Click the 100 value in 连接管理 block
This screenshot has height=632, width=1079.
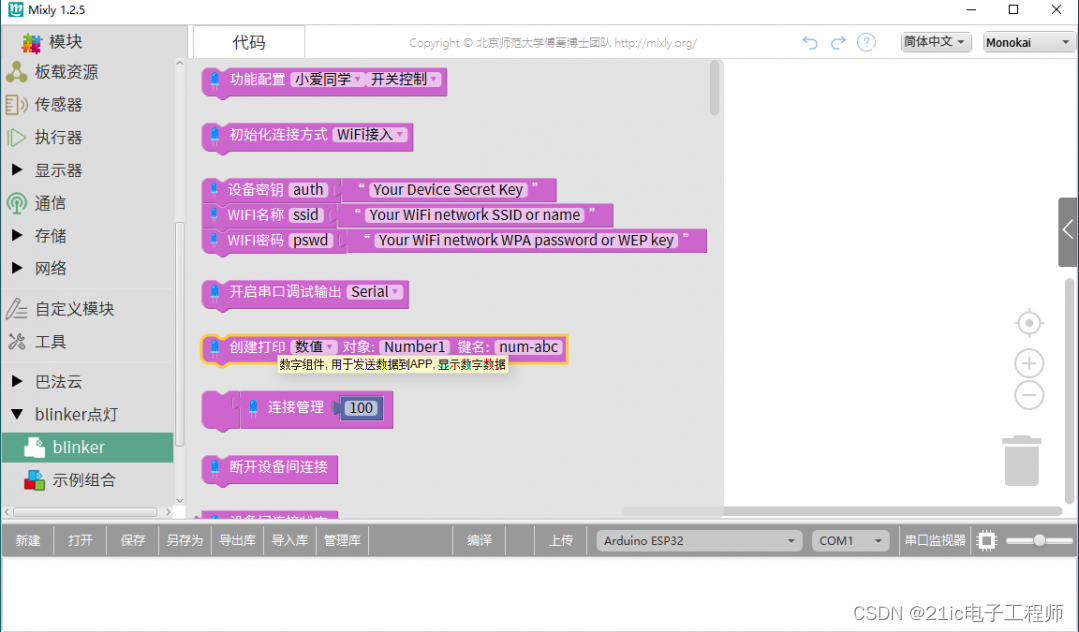click(x=361, y=408)
